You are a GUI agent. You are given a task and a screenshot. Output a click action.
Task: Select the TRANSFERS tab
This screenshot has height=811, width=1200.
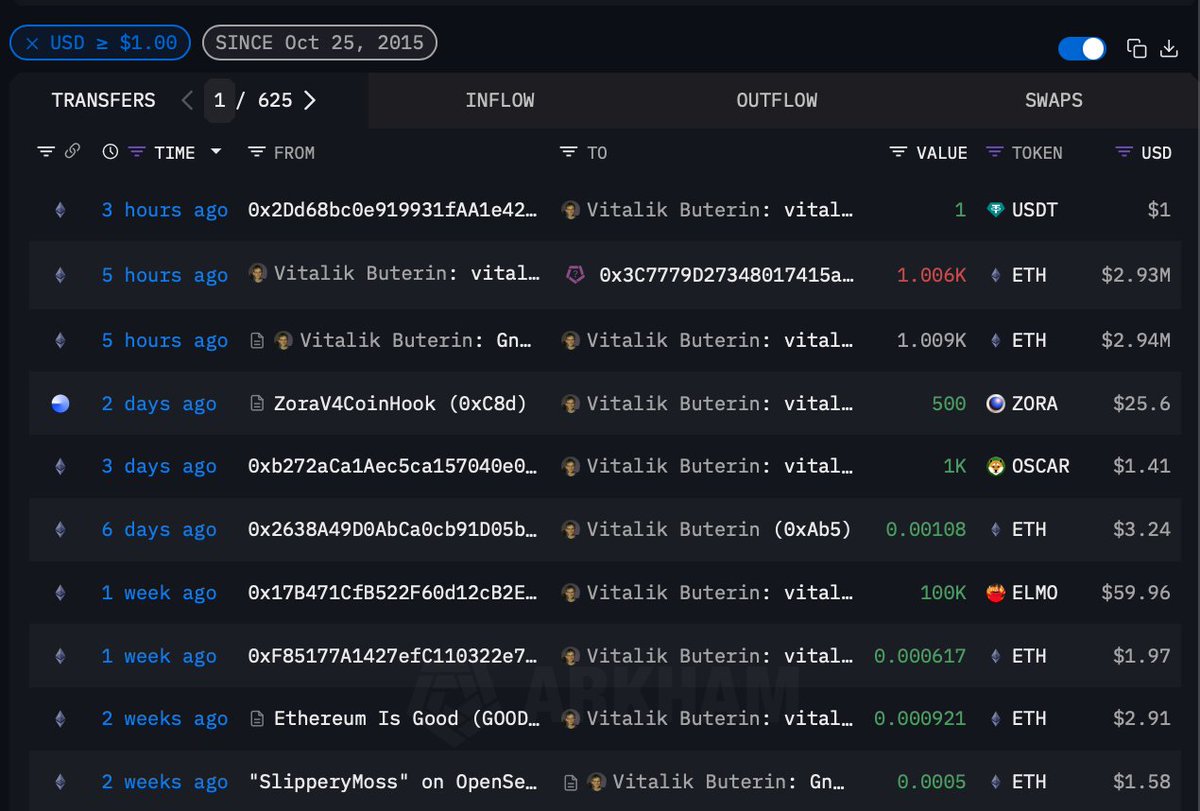point(104,100)
